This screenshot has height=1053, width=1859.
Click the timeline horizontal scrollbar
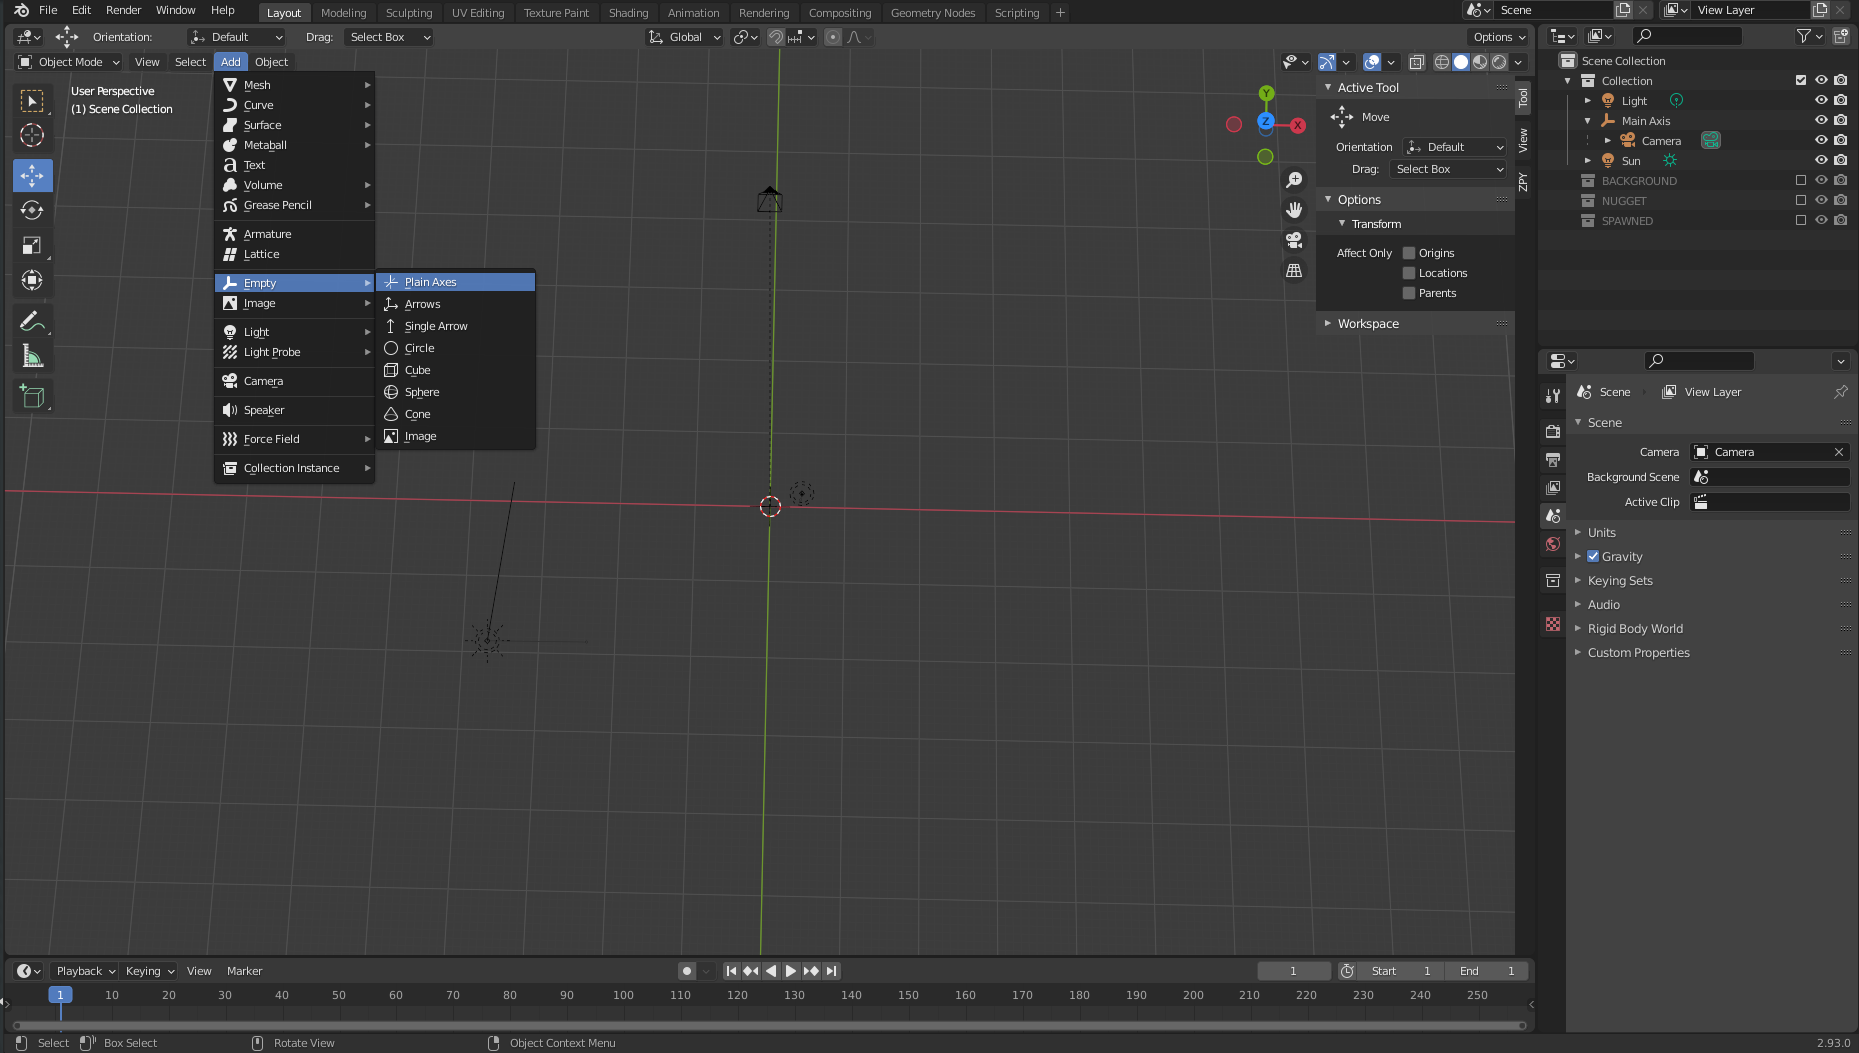768,1025
